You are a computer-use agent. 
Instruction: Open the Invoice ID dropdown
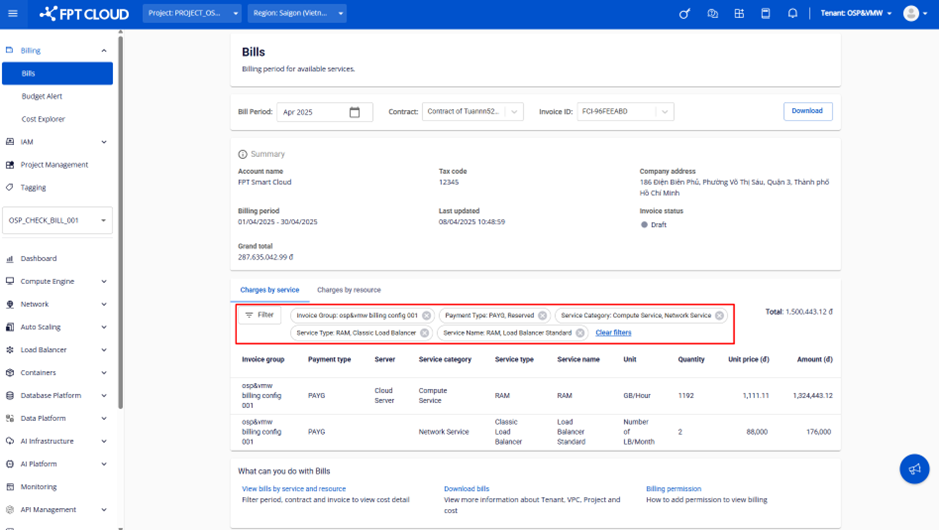point(624,112)
